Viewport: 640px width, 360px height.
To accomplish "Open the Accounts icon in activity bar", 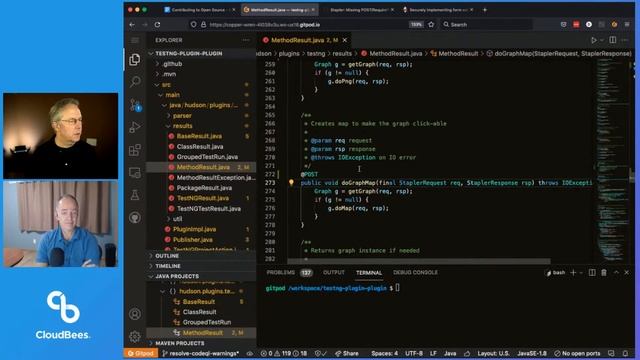I will tap(135, 314).
